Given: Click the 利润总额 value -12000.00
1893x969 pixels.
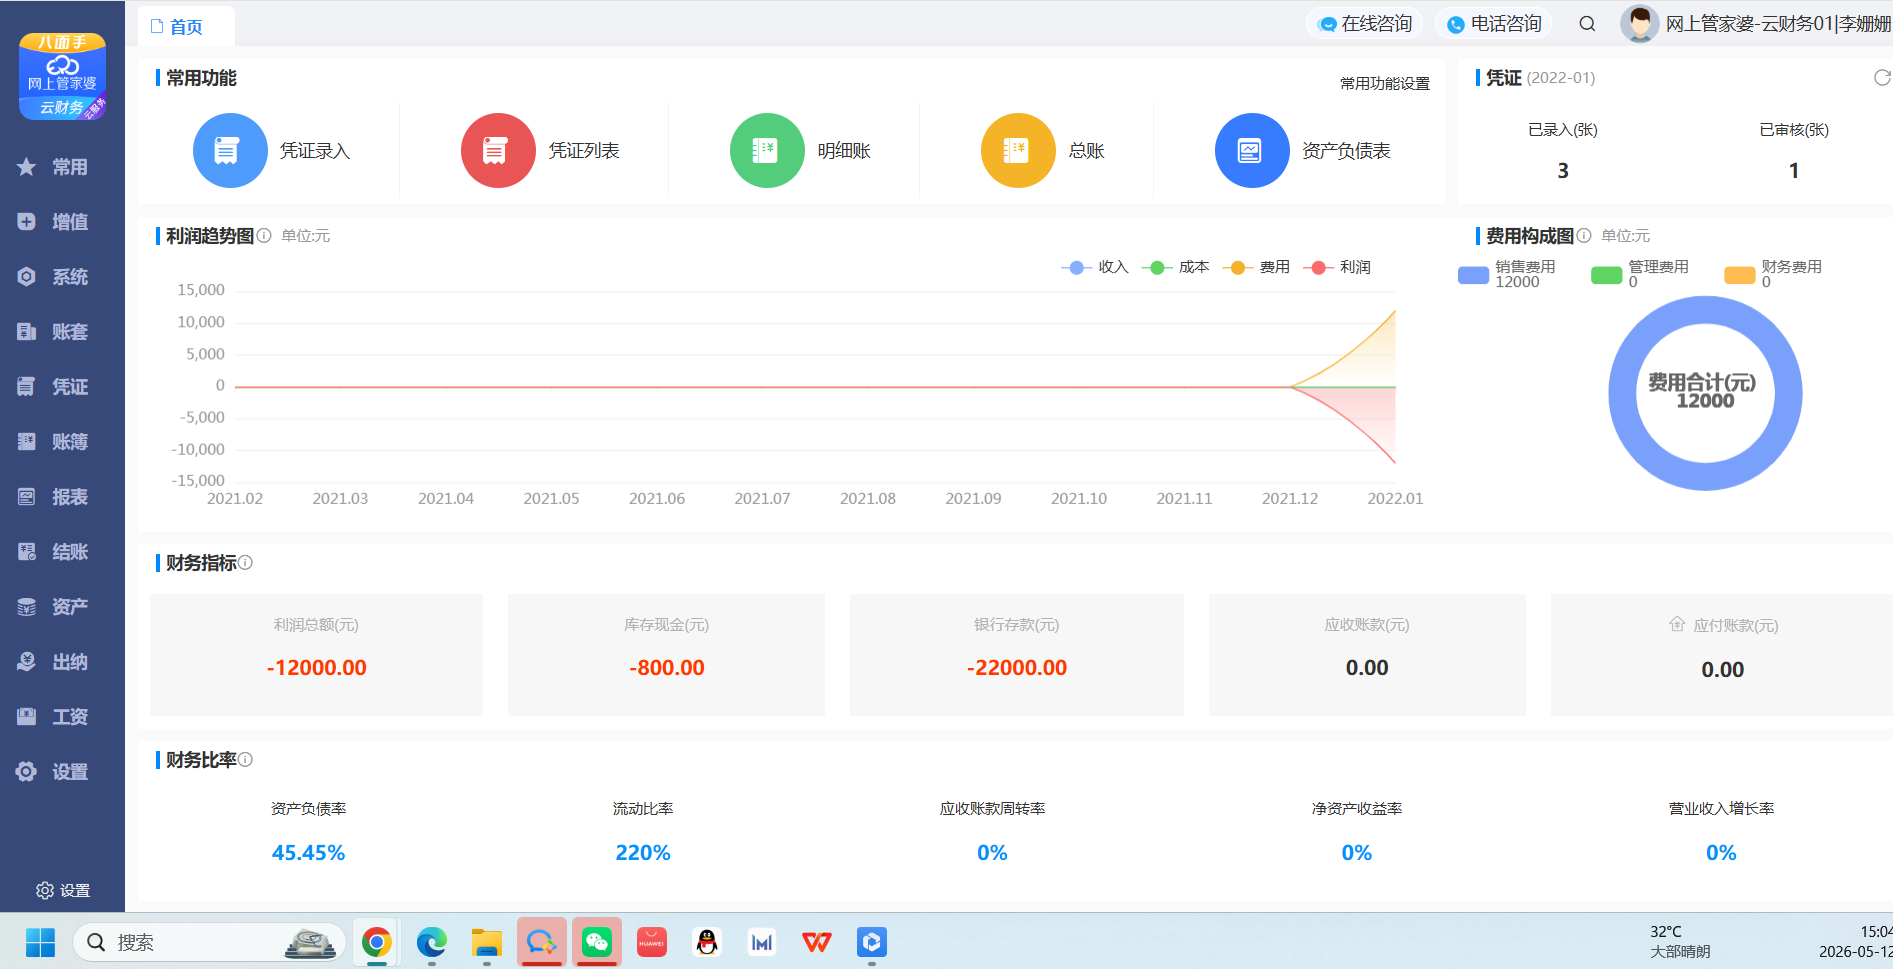Looking at the screenshot, I should click(317, 668).
